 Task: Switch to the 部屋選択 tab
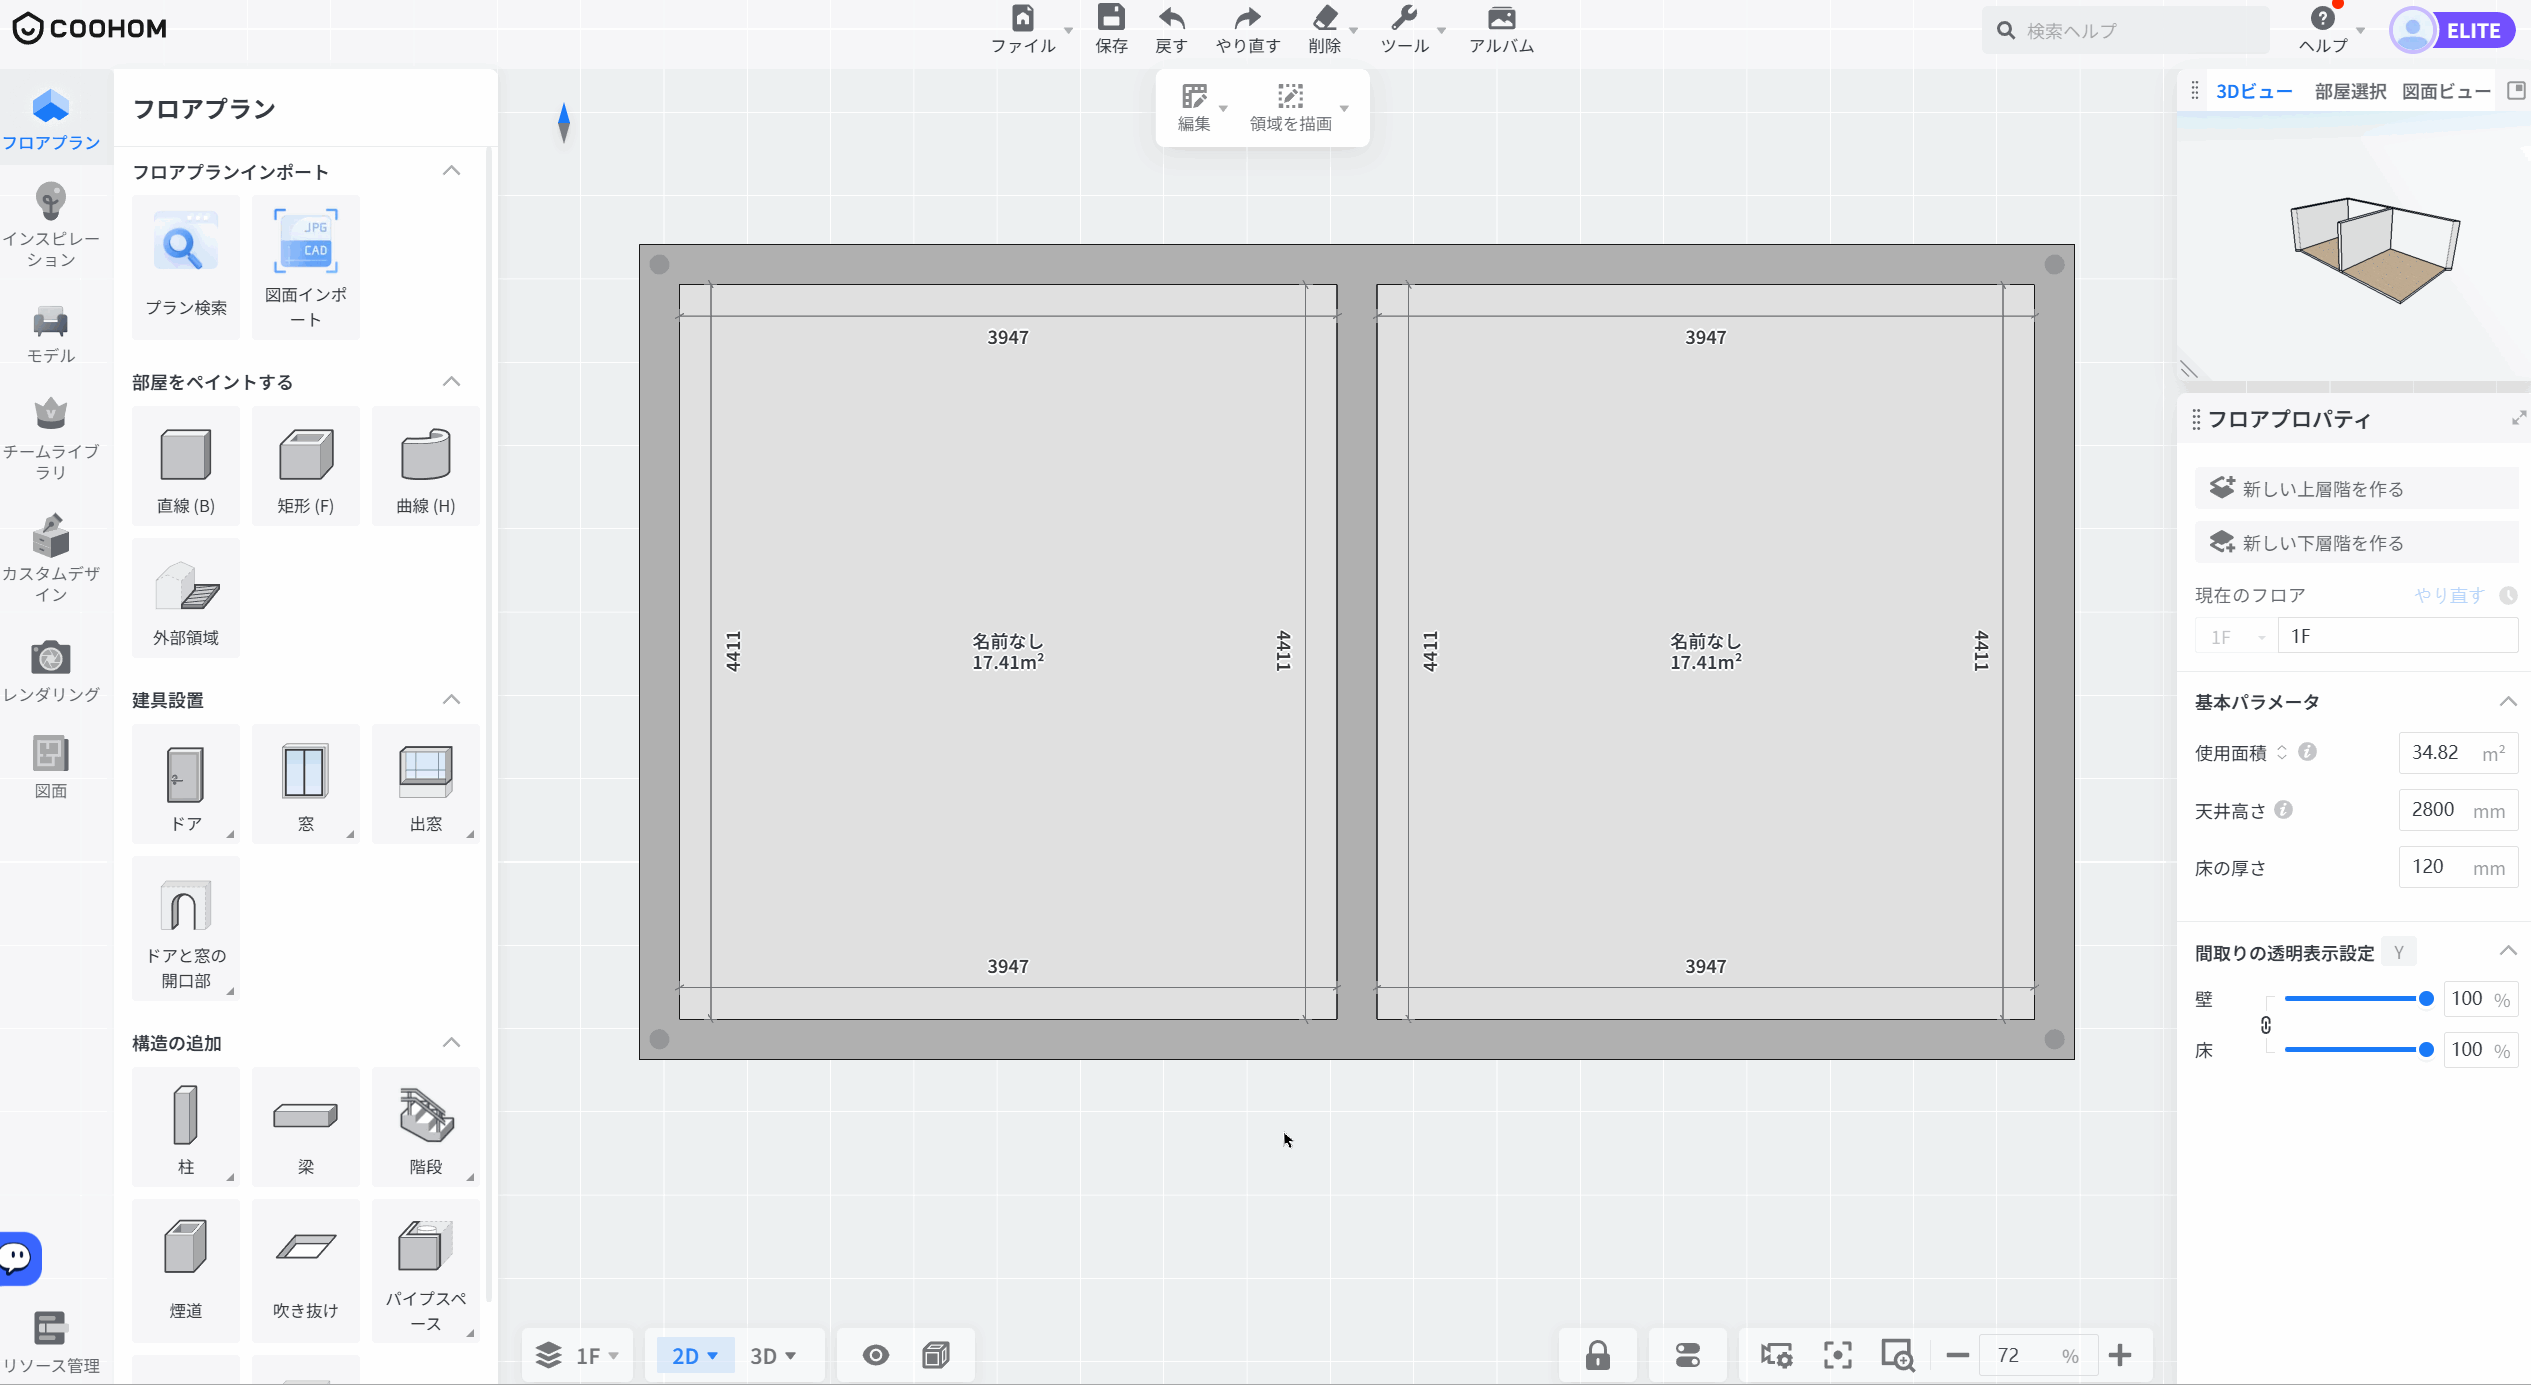pos(2350,92)
